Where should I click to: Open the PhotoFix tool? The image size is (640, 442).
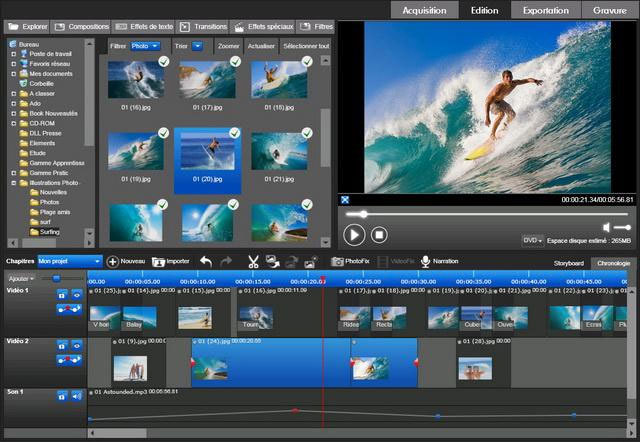350,261
